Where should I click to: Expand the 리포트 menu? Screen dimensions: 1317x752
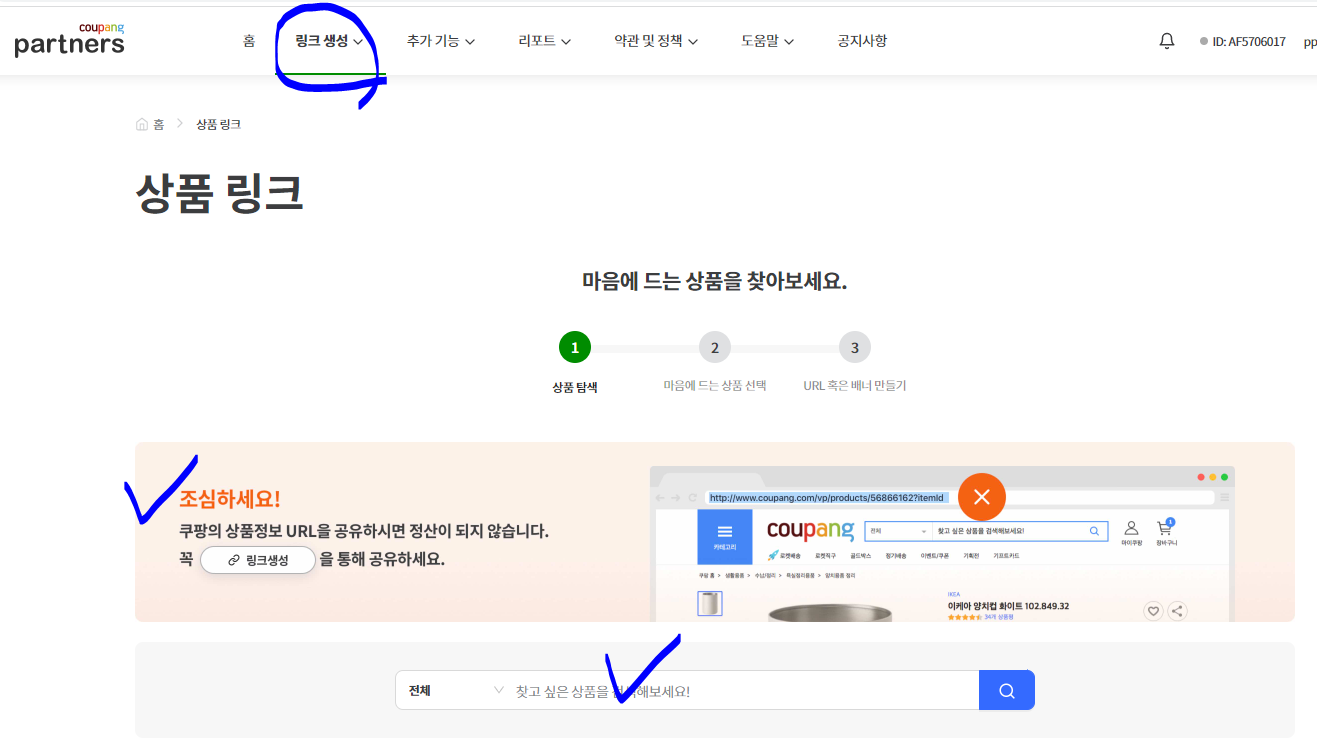tap(545, 41)
